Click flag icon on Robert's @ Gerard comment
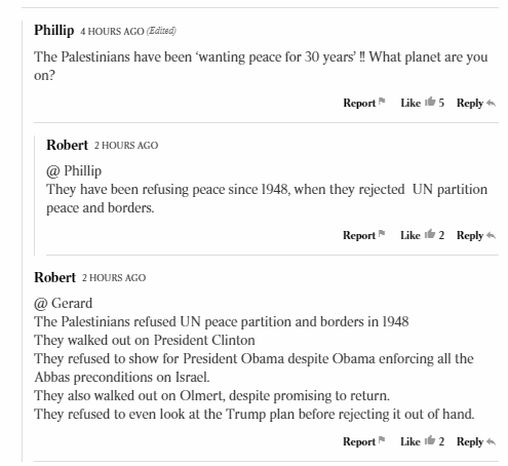 point(382,440)
